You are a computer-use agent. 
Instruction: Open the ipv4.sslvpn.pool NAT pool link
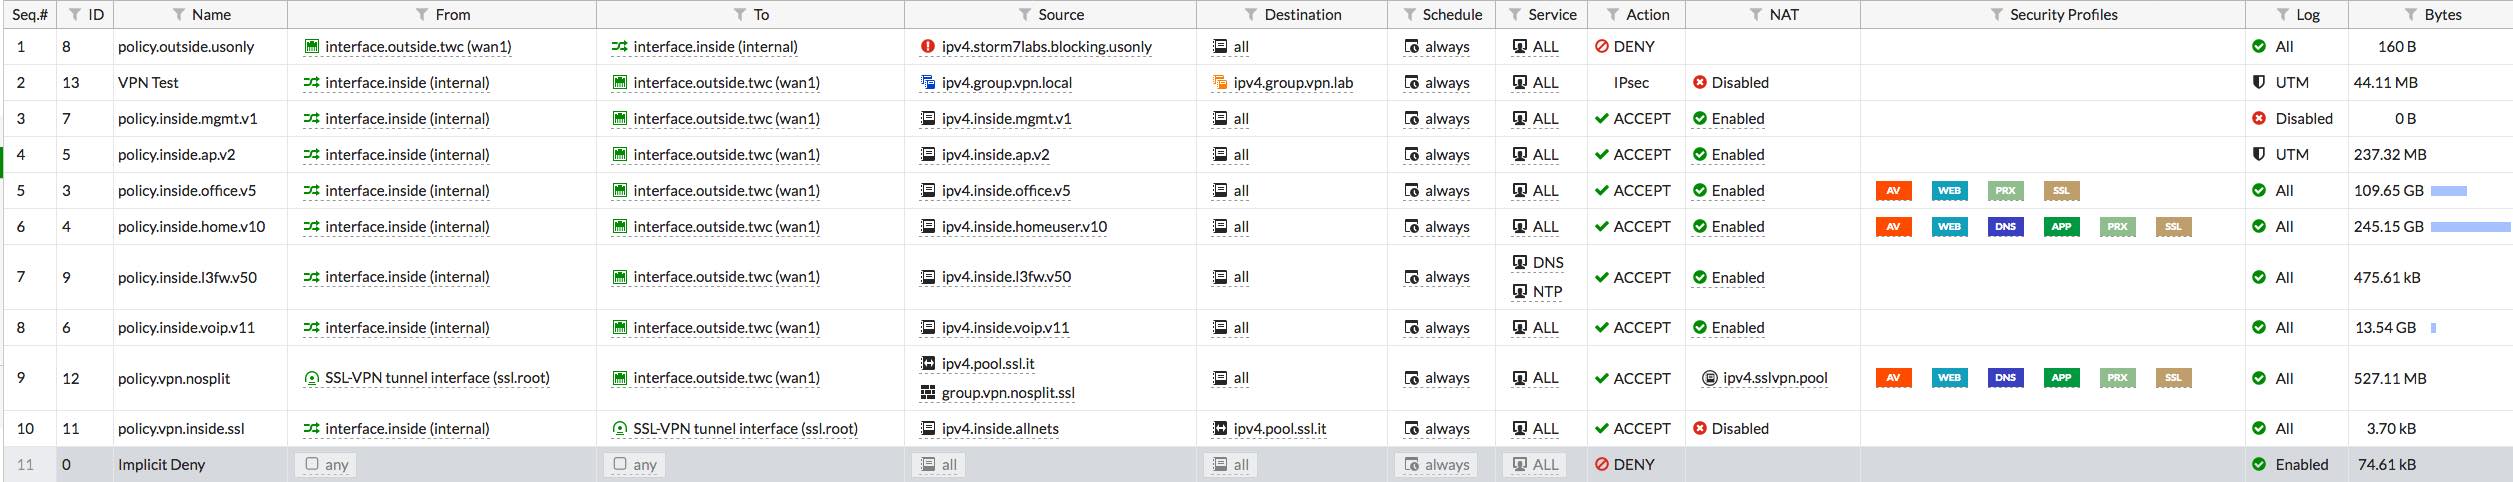click(x=1774, y=378)
